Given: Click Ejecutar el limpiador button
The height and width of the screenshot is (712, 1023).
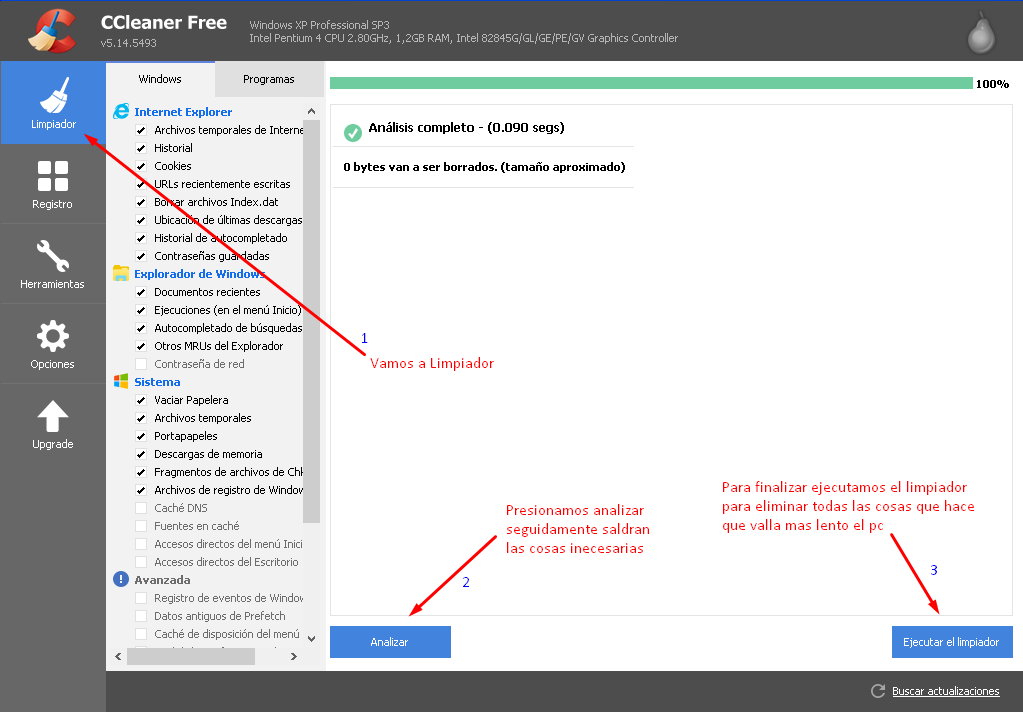Looking at the screenshot, I should [x=952, y=642].
